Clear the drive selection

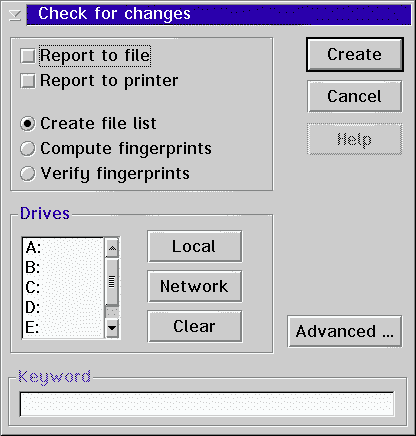195,326
